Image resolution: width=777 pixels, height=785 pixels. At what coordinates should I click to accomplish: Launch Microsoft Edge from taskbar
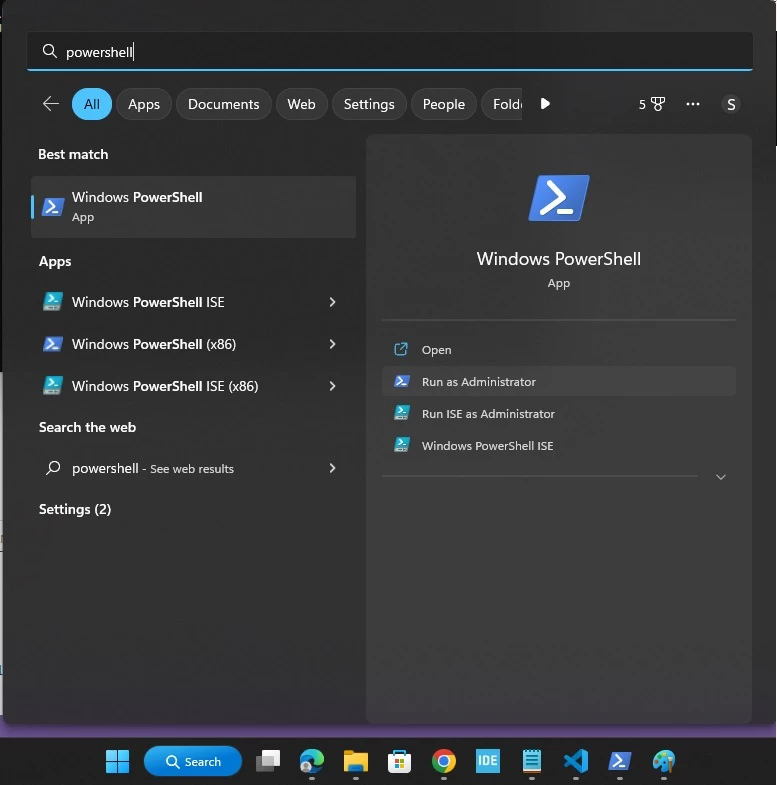[312, 761]
